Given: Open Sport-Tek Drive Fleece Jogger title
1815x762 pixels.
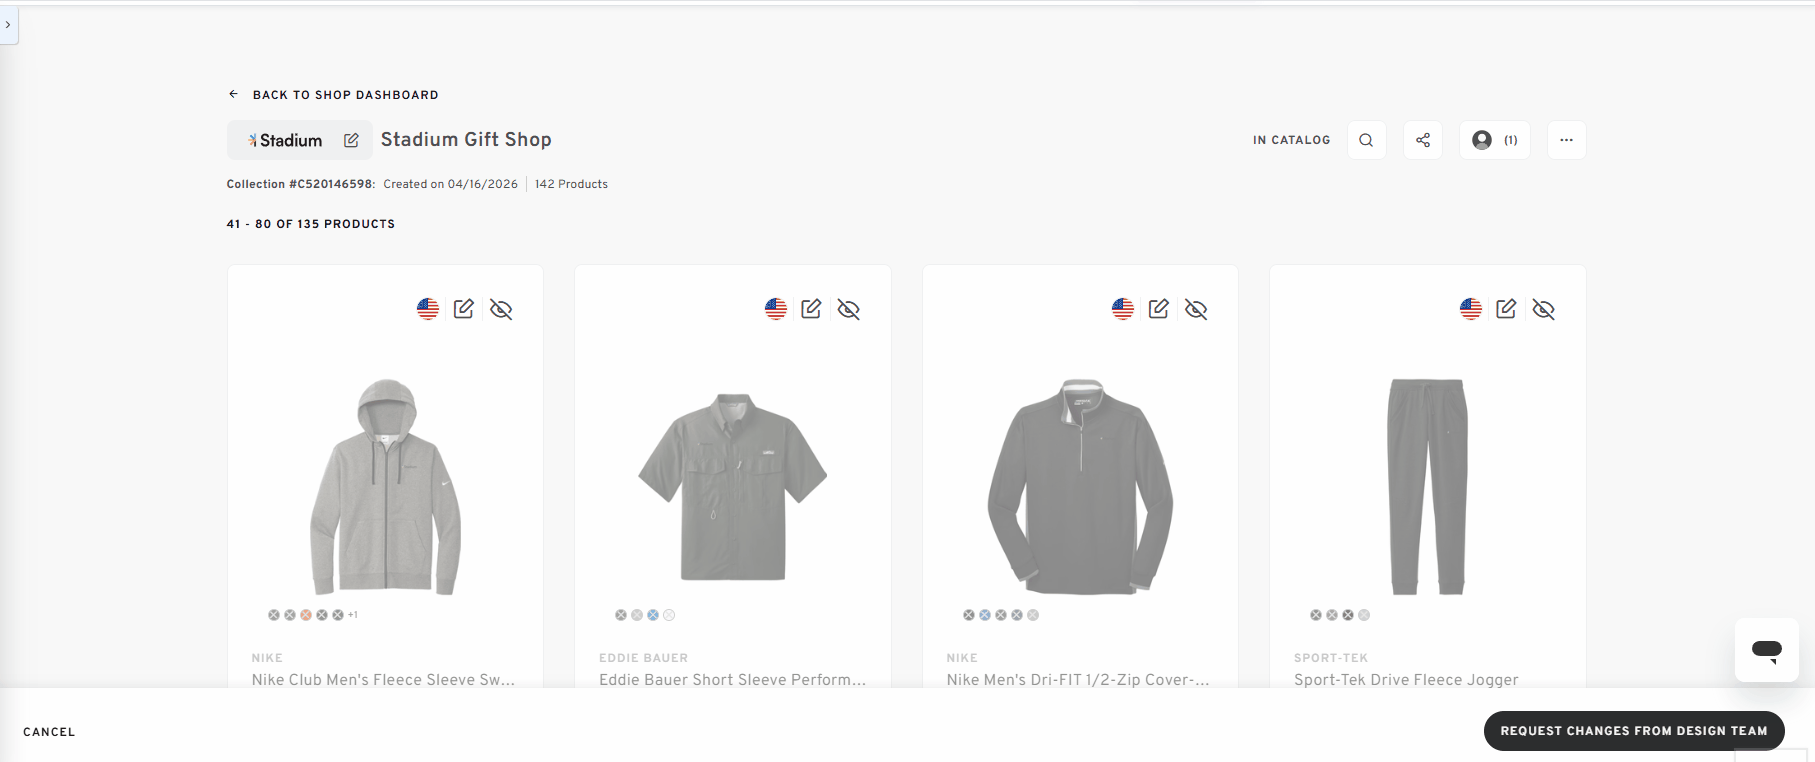Looking at the screenshot, I should pyautogui.click(x=1406, y=680).
